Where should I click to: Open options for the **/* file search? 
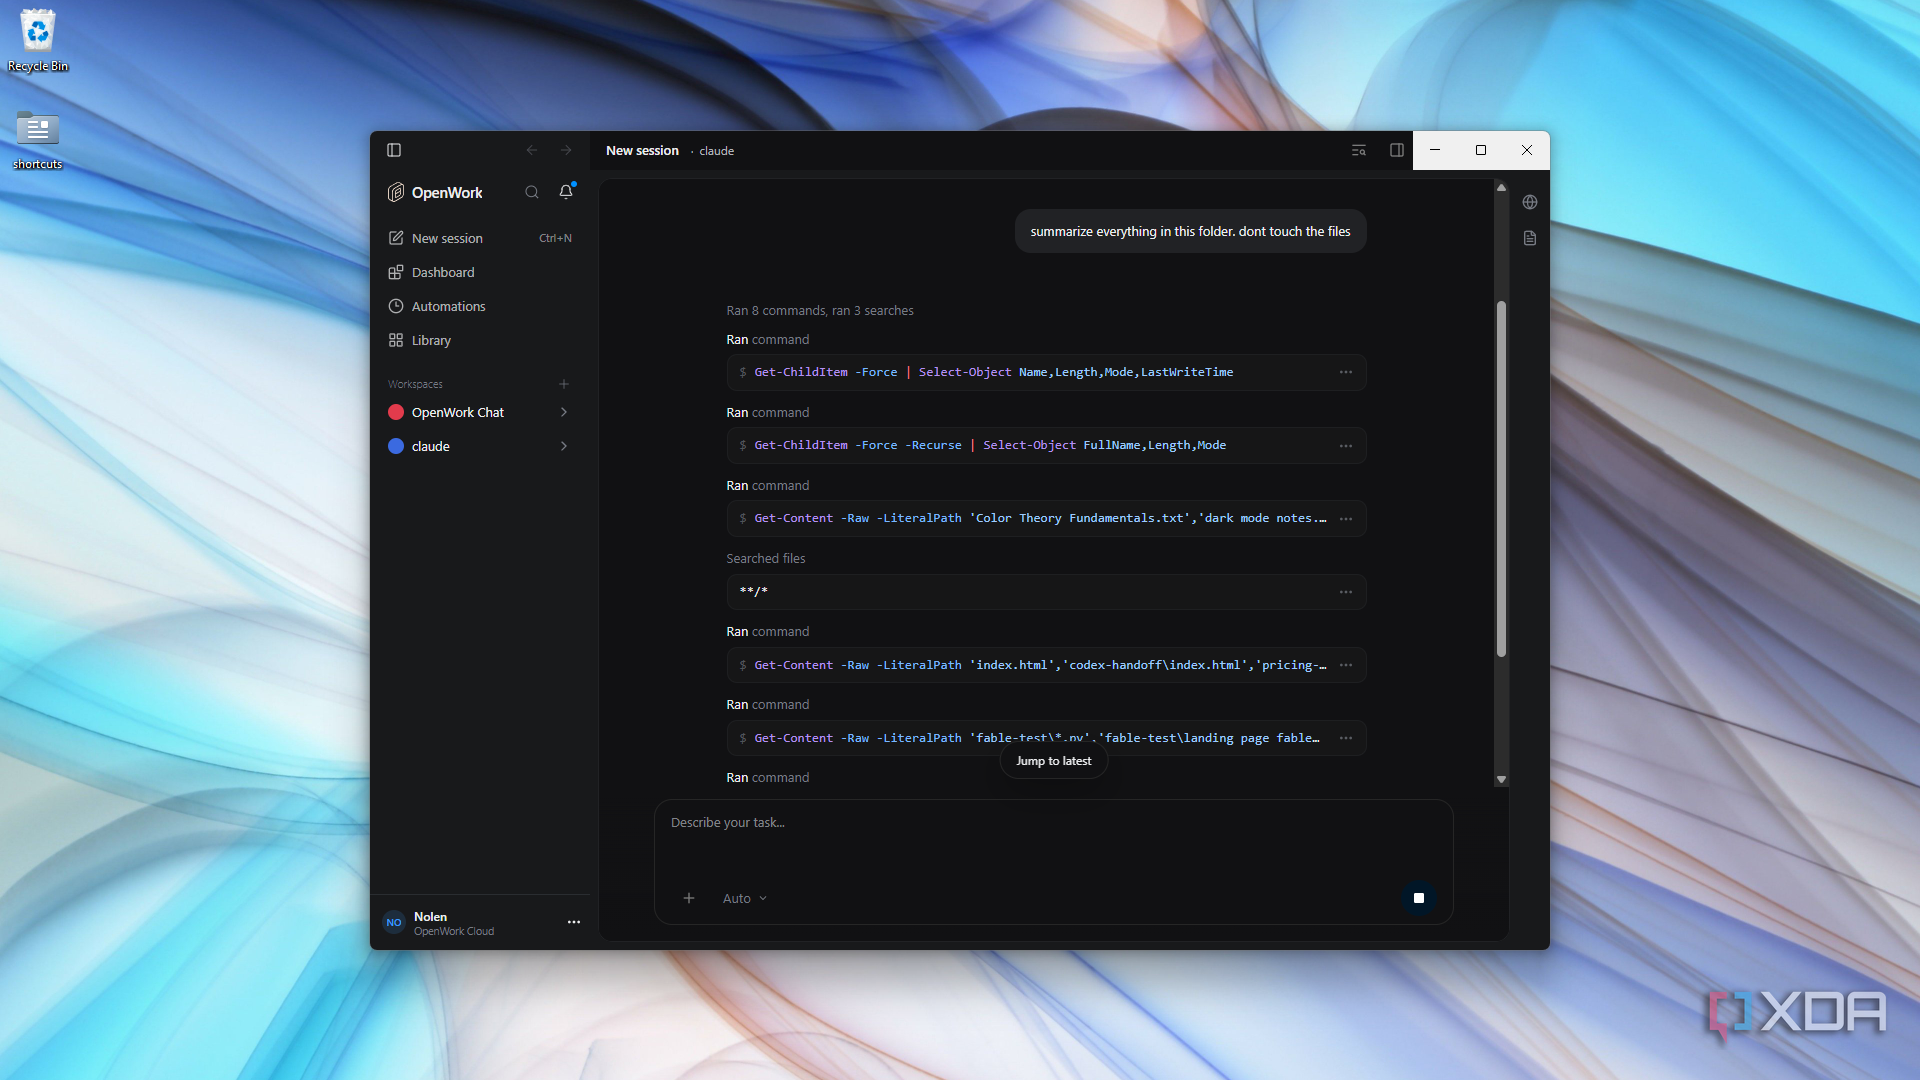pos(1346,592)
